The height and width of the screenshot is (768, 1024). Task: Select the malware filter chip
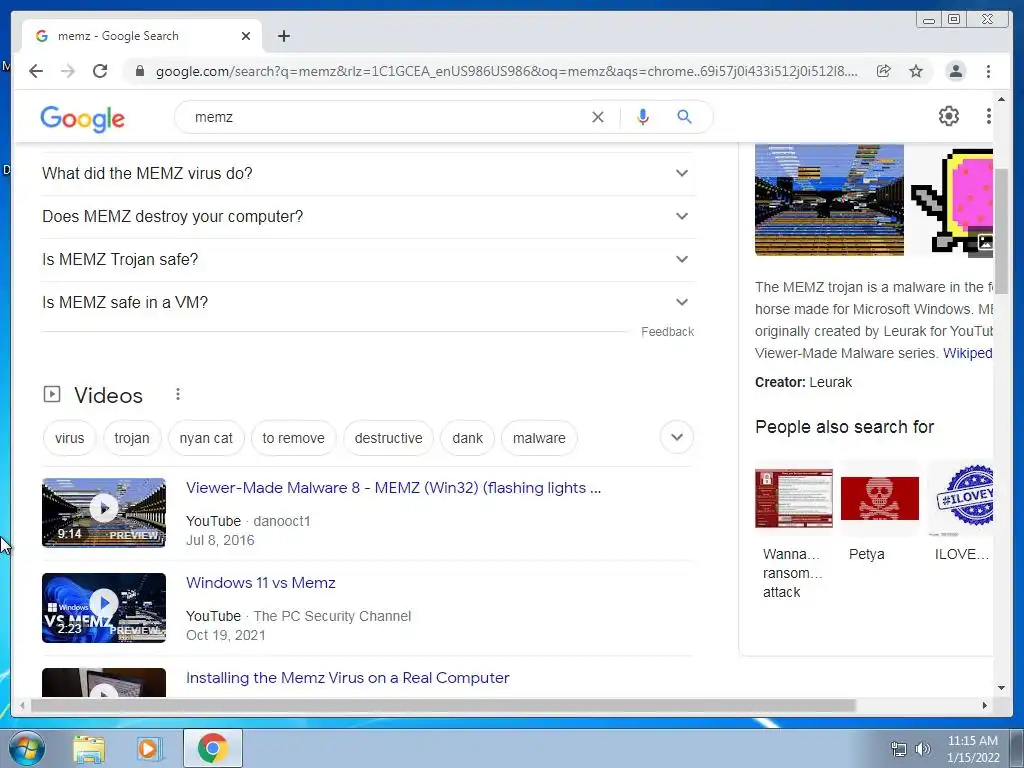(539, 438)
